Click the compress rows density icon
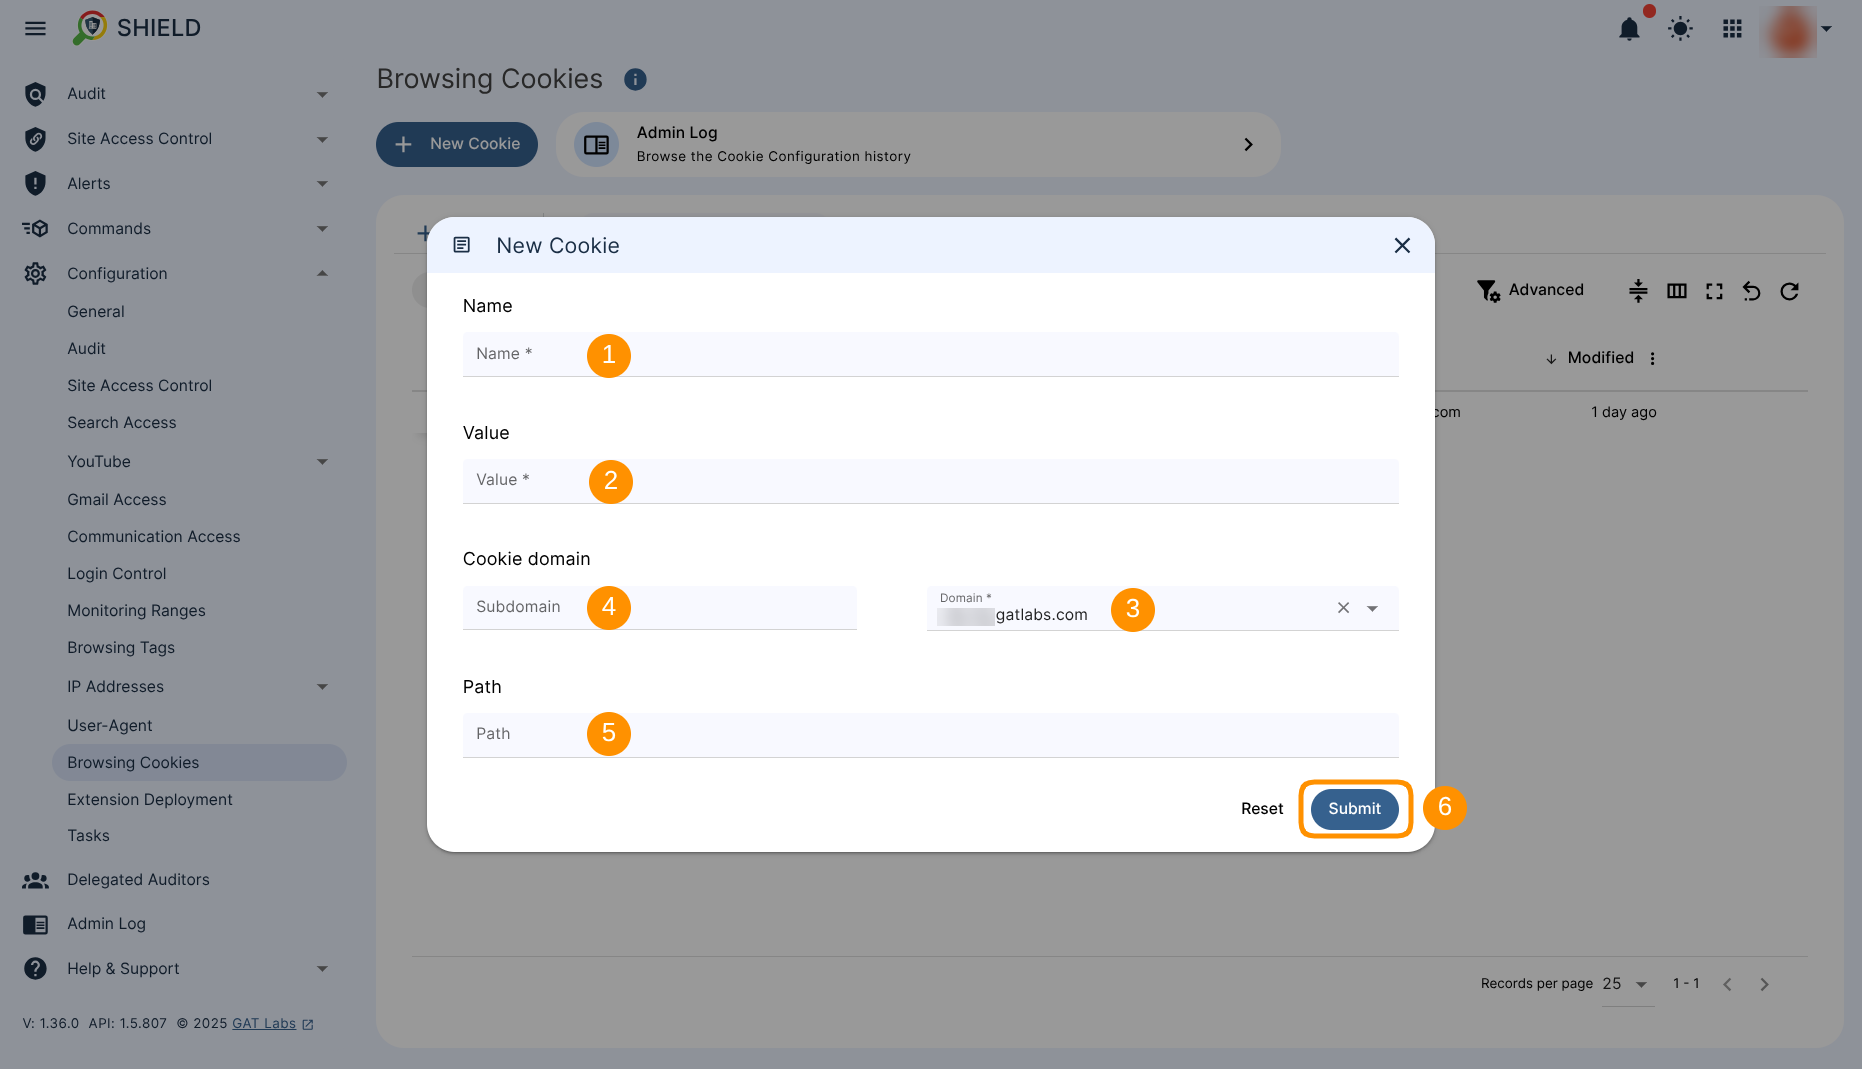 [x=1638, y=291]
